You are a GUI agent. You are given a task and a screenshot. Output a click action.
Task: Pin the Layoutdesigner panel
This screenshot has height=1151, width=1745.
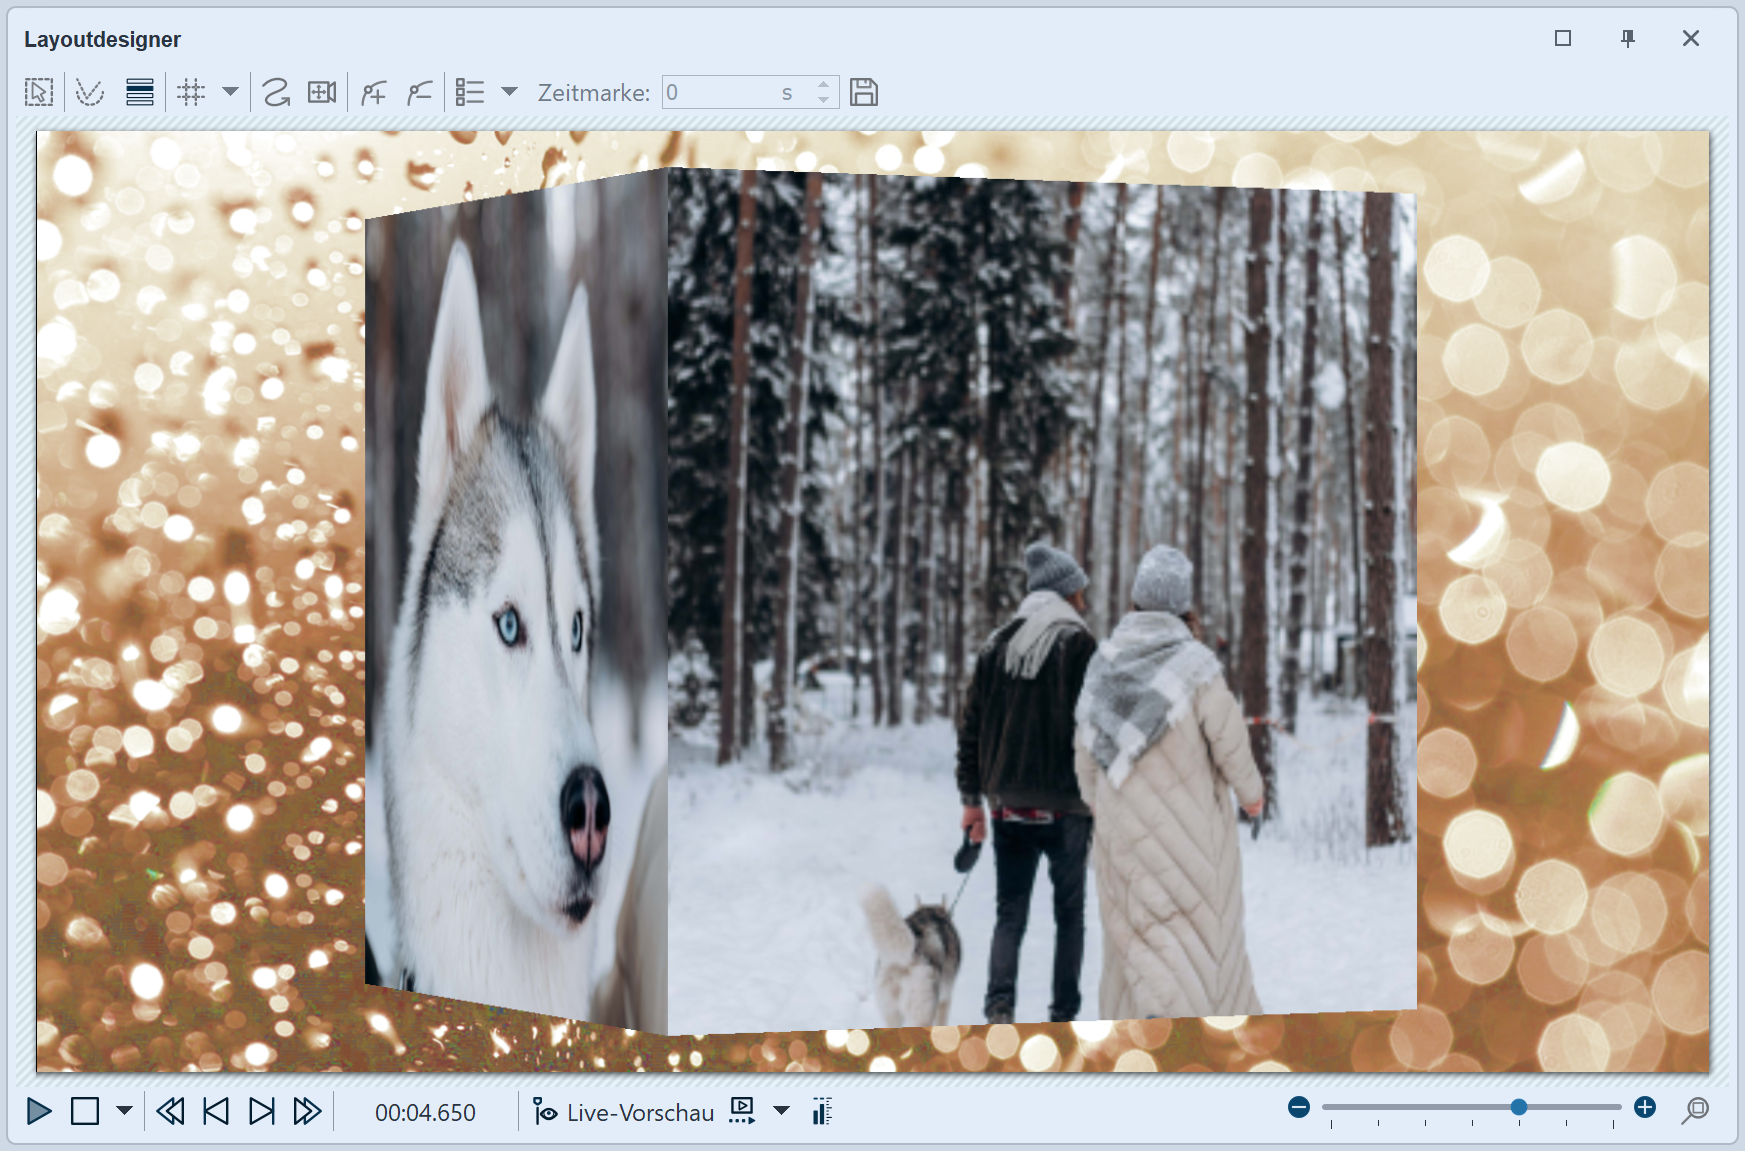point(1628,38)
